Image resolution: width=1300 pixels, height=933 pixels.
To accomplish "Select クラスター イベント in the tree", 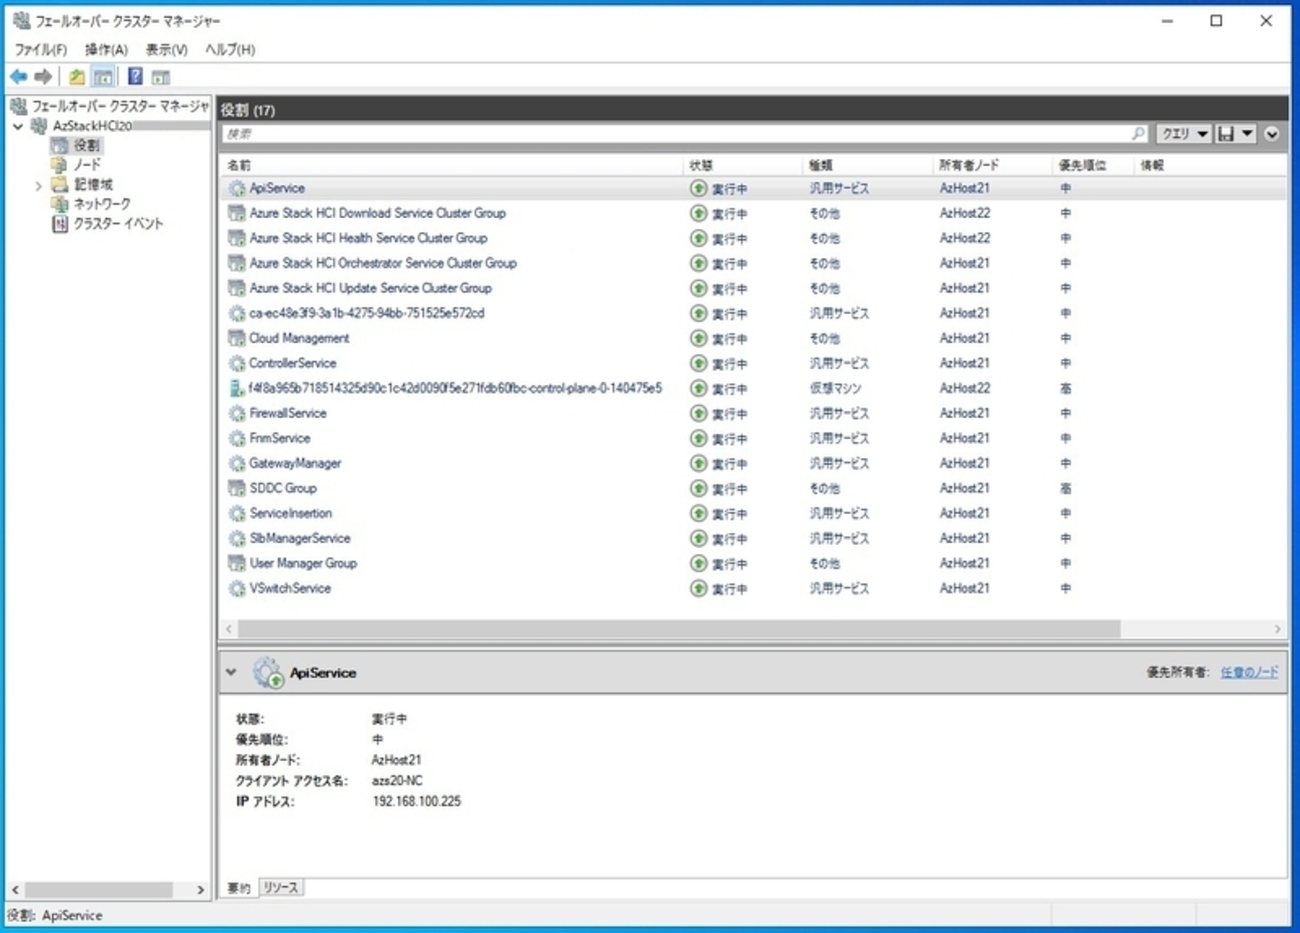I will tap(117, 224).
